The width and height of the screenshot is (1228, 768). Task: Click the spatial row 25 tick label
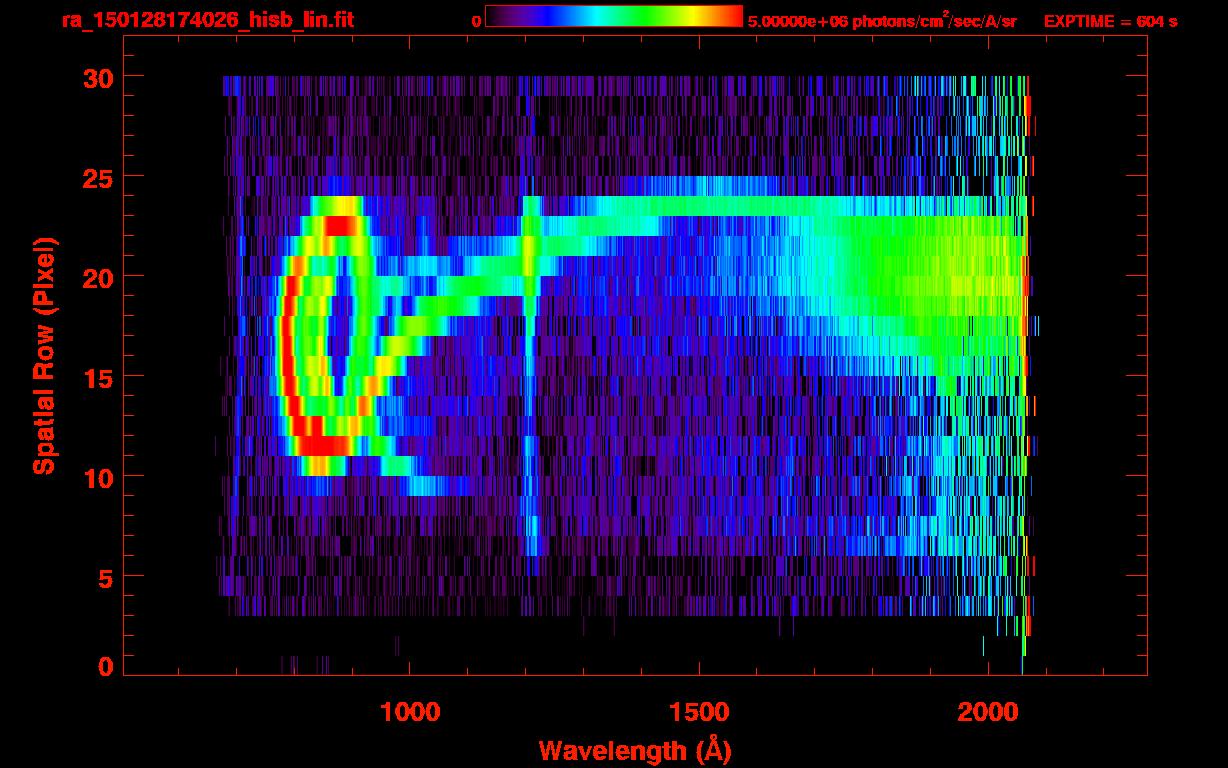click(x=97, y=177)
